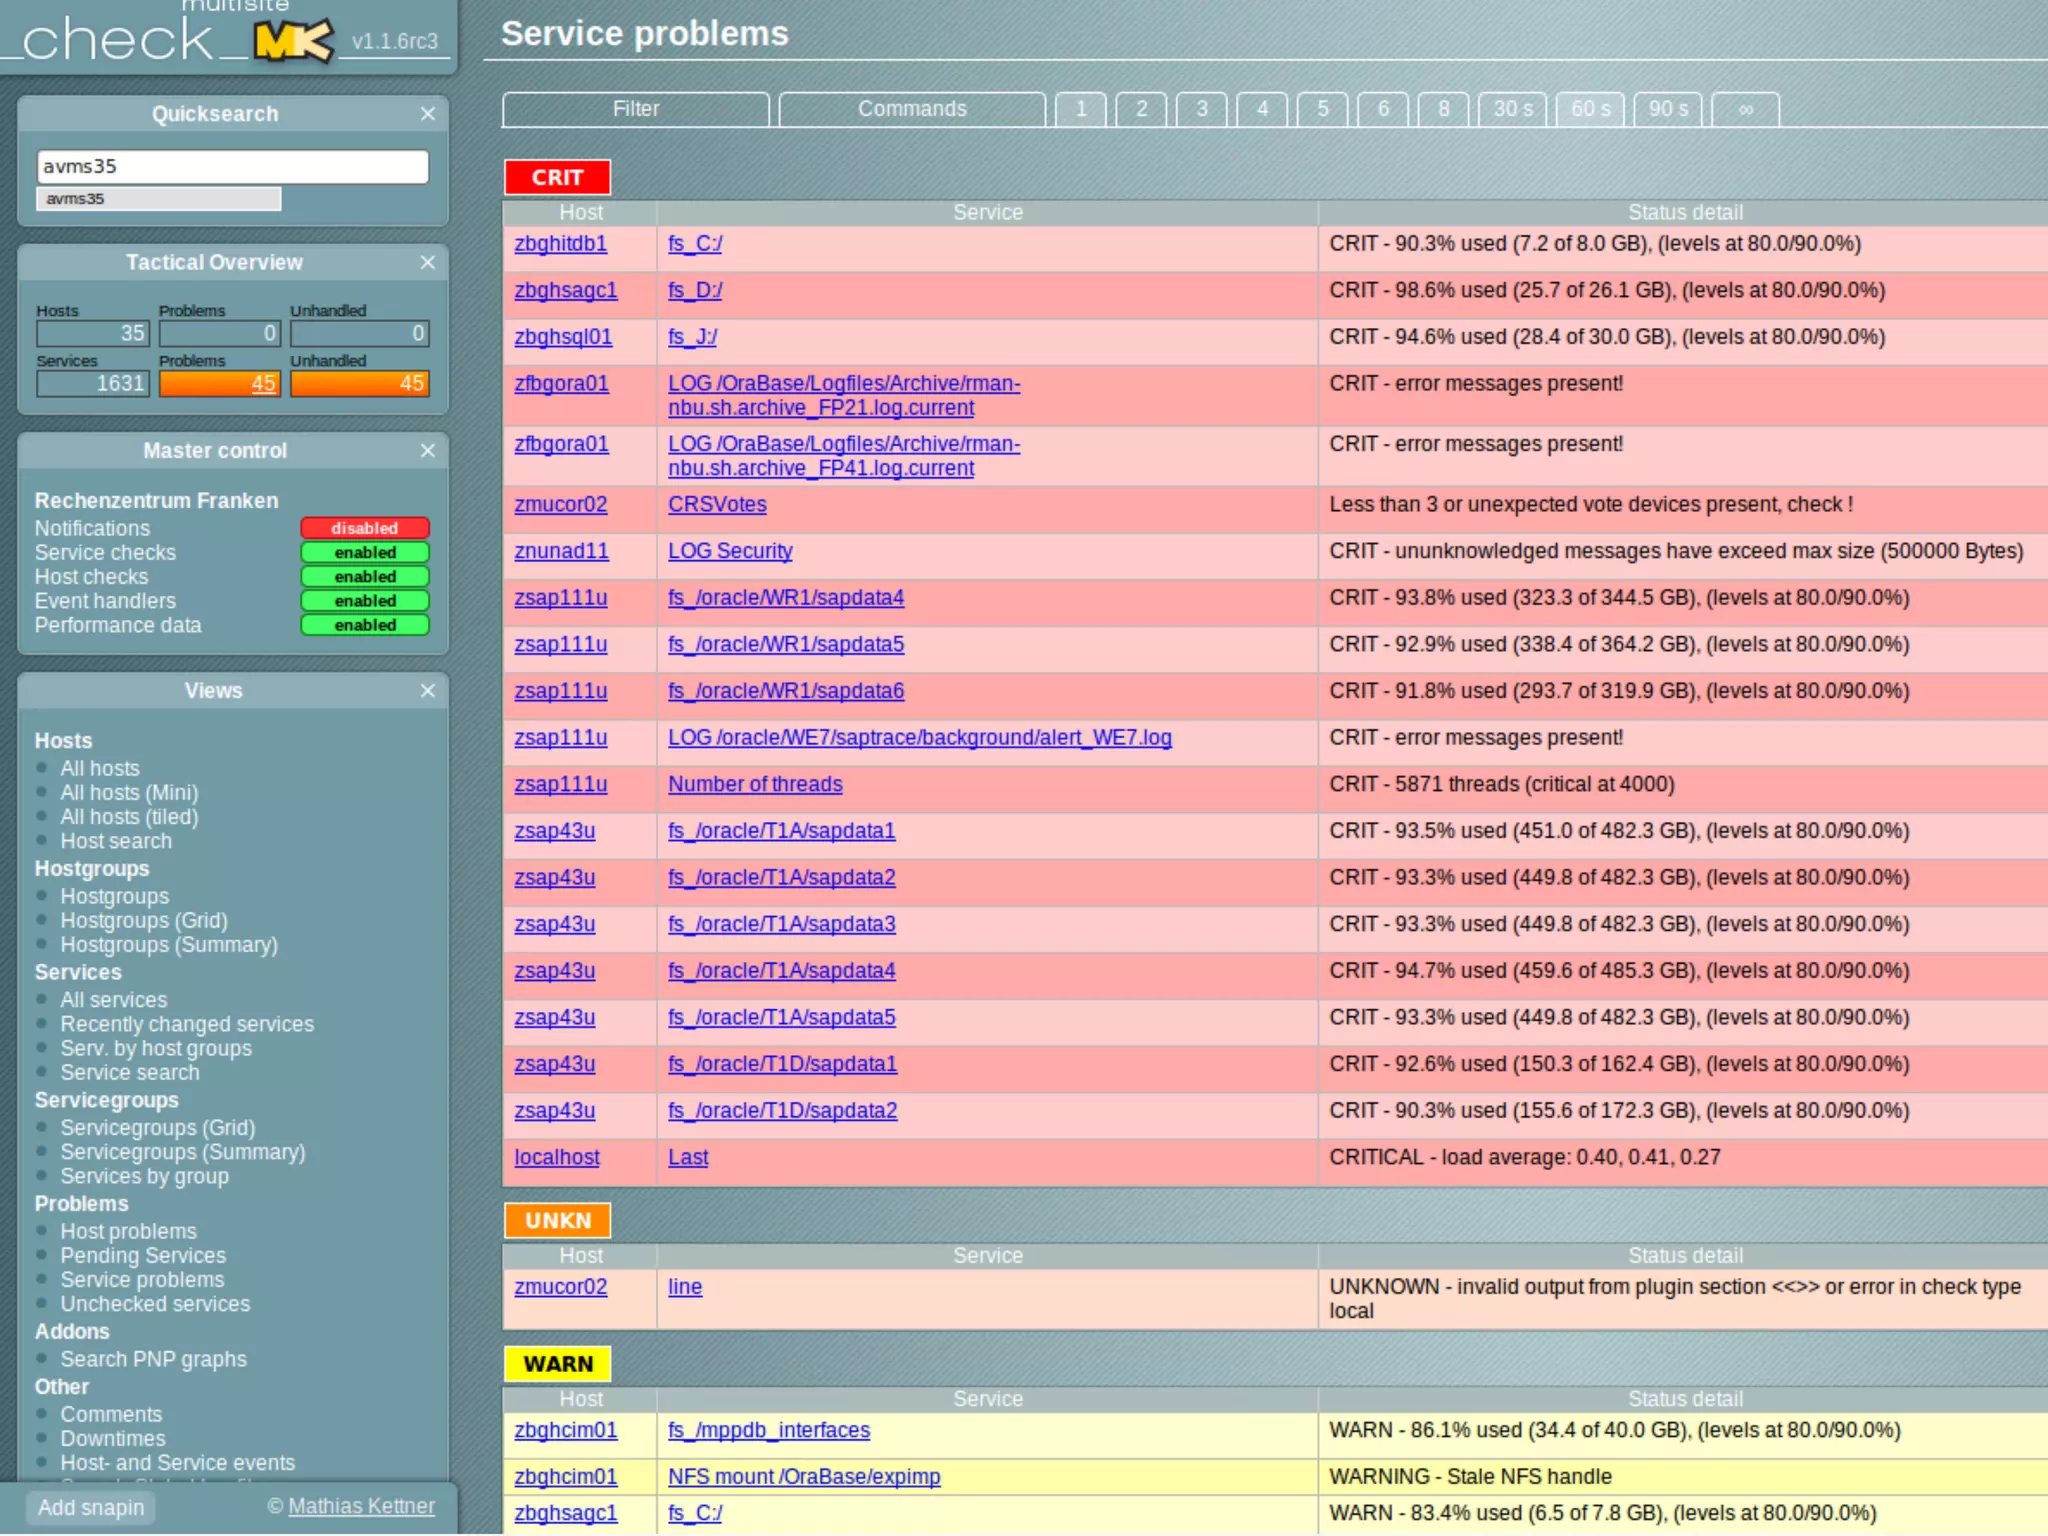2048x1536 pixels.
Task: Open host zbghitdb1 link
Action: tap(560, 244)
